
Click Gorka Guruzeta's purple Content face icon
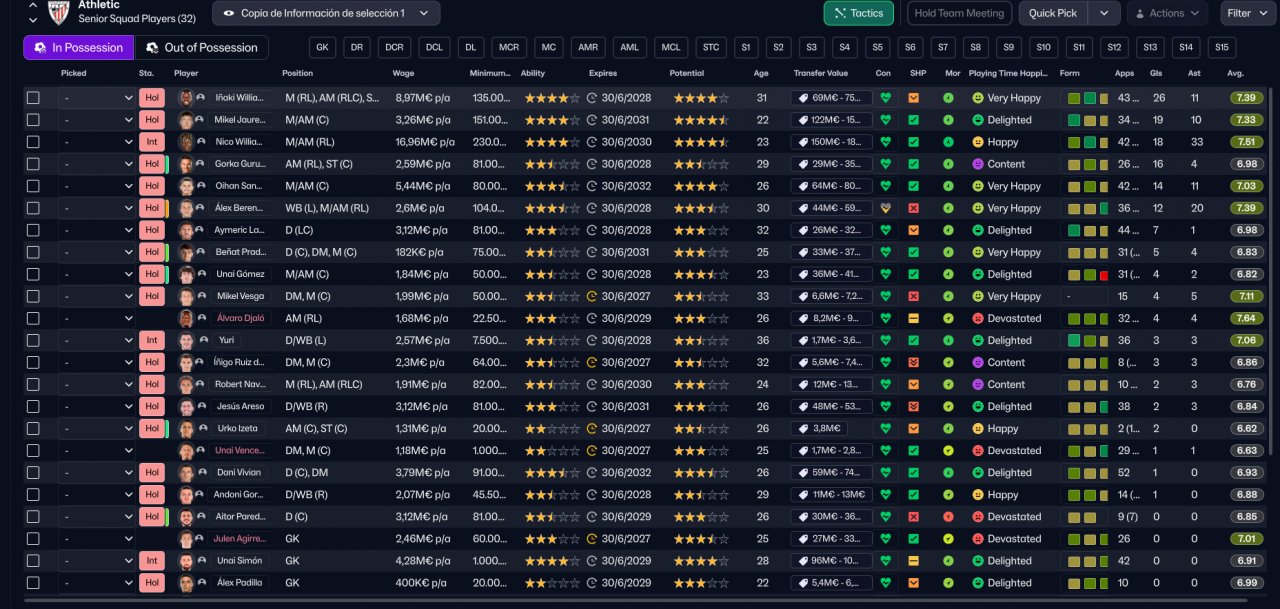[978, 164]
